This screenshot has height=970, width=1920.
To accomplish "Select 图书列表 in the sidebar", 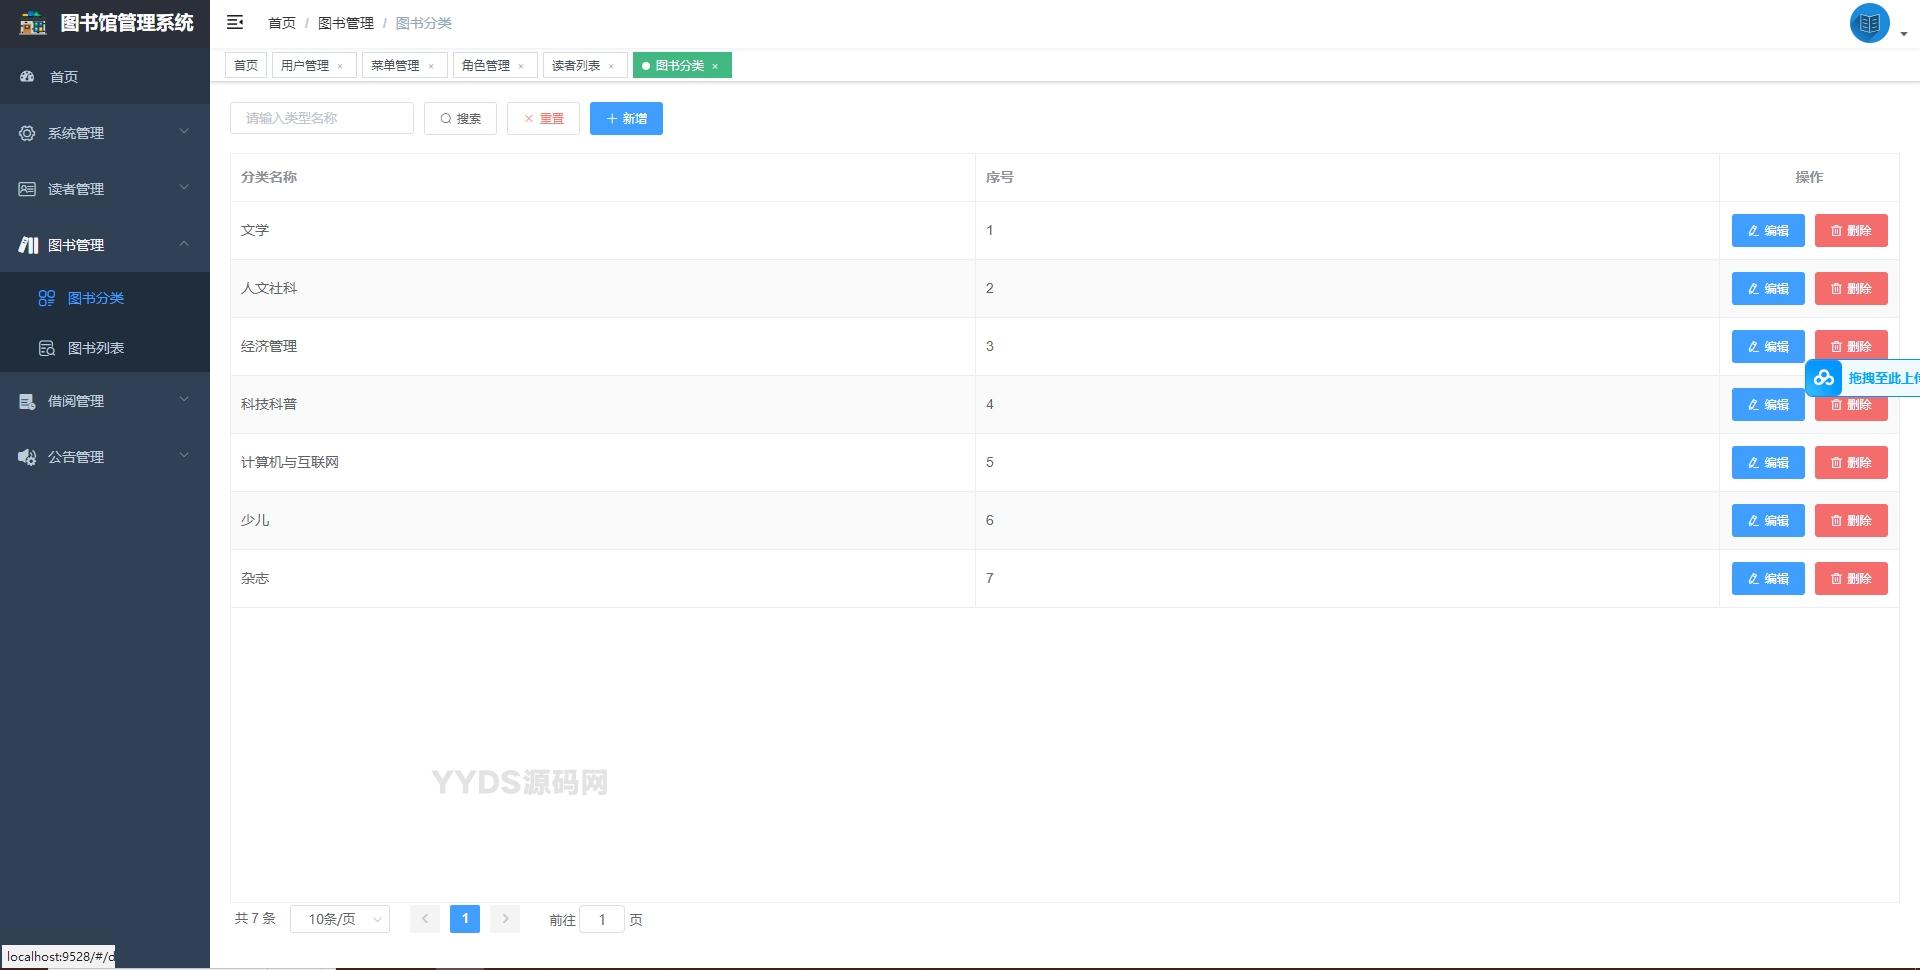I will tap(96, 348).
